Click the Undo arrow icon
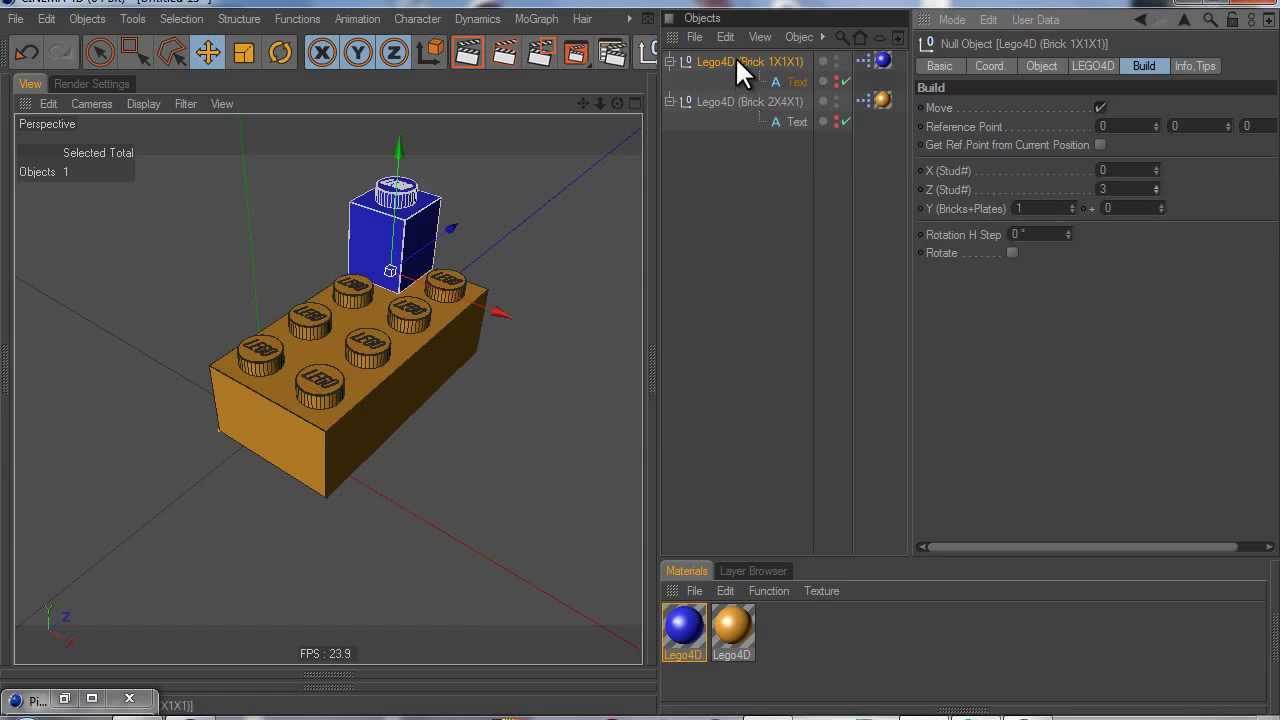Image resolution: width=1280 pixels, height=720 pixels. [x=27, y=52]
